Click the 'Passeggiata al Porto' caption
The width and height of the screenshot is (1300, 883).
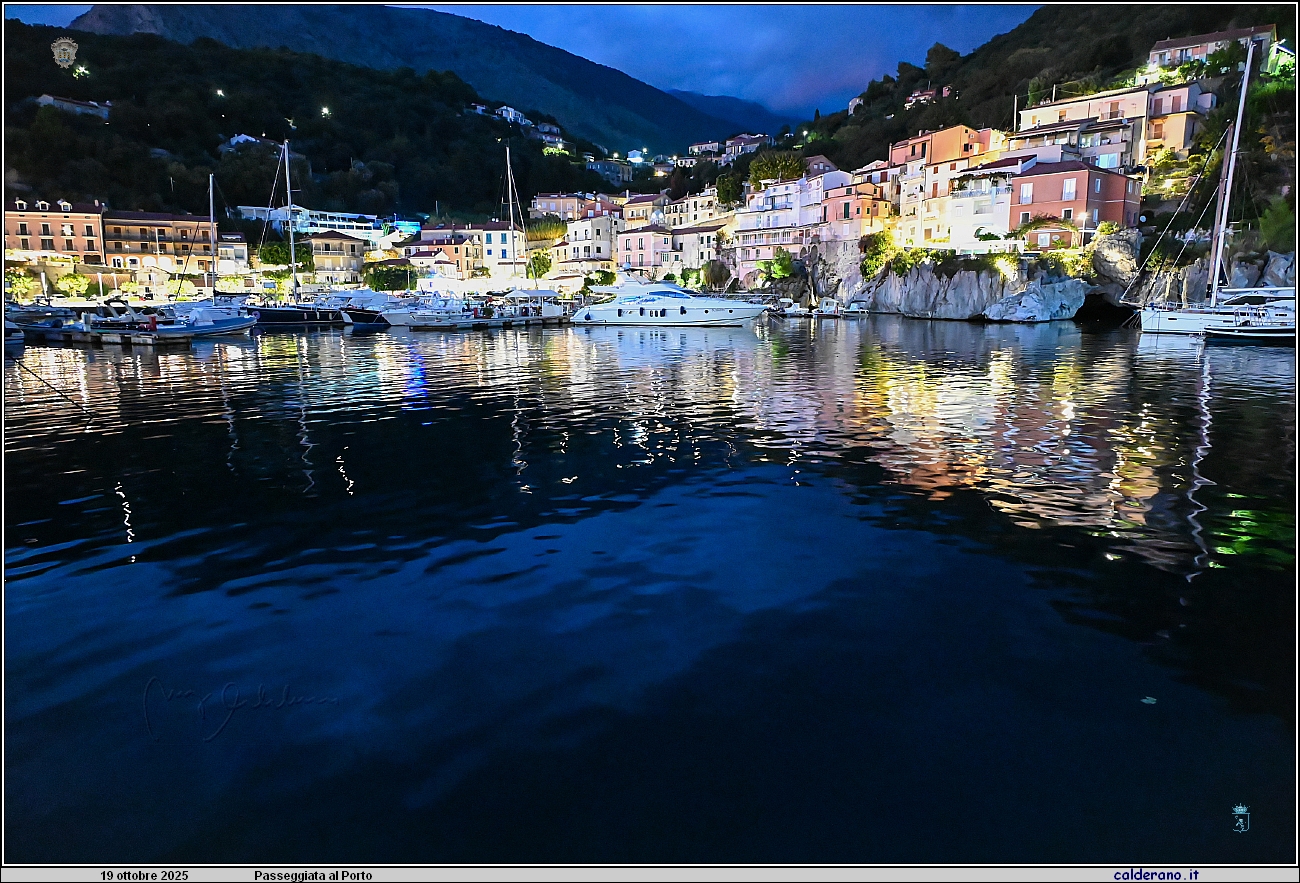[x=312, y=876]
